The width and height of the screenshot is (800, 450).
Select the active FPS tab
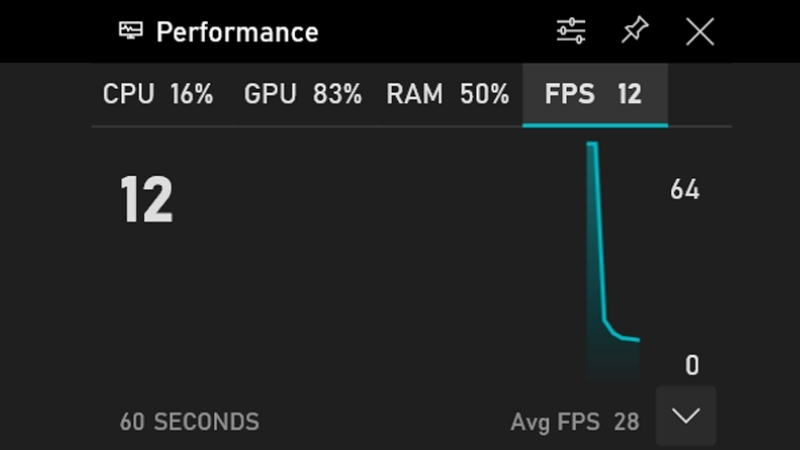point(594,95)
